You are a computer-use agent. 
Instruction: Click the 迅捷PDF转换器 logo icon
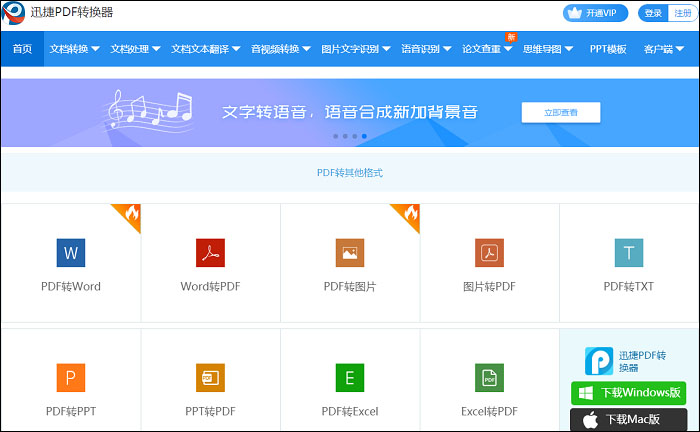13,12
